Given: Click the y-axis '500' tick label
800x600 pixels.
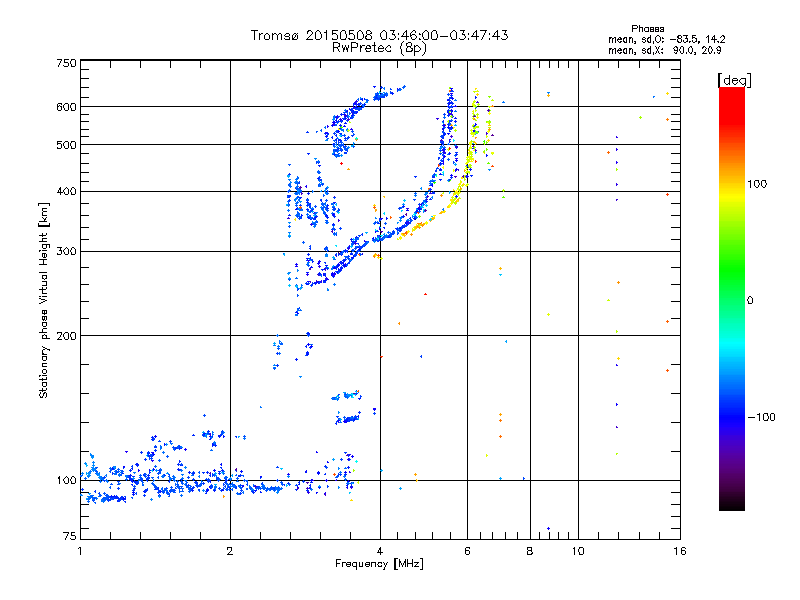Looking at the screenshot, I should tap(66, 145).
